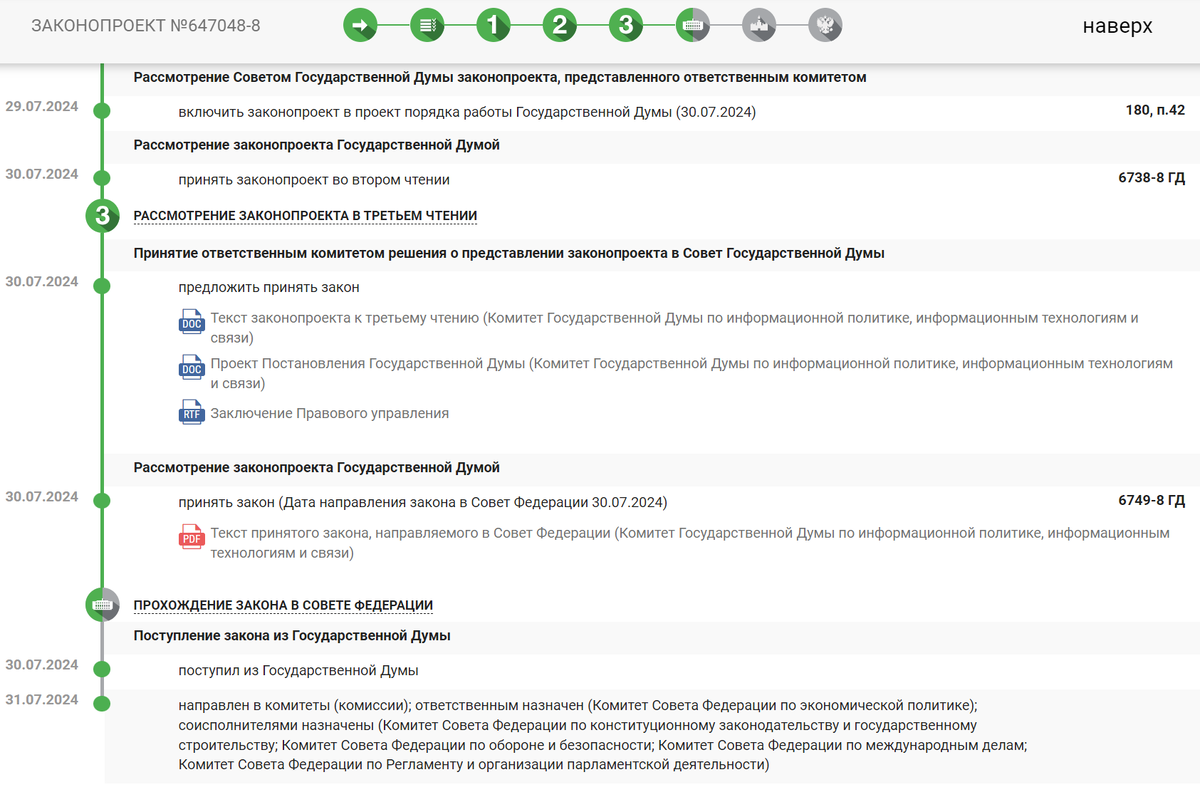Open publication stage coat-of-arms icon

(x=825, y=26)
